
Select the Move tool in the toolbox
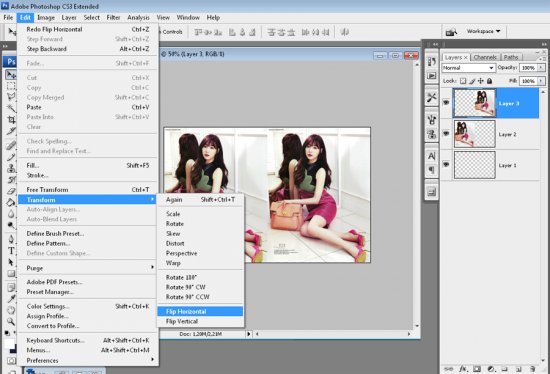click(11, 74)
